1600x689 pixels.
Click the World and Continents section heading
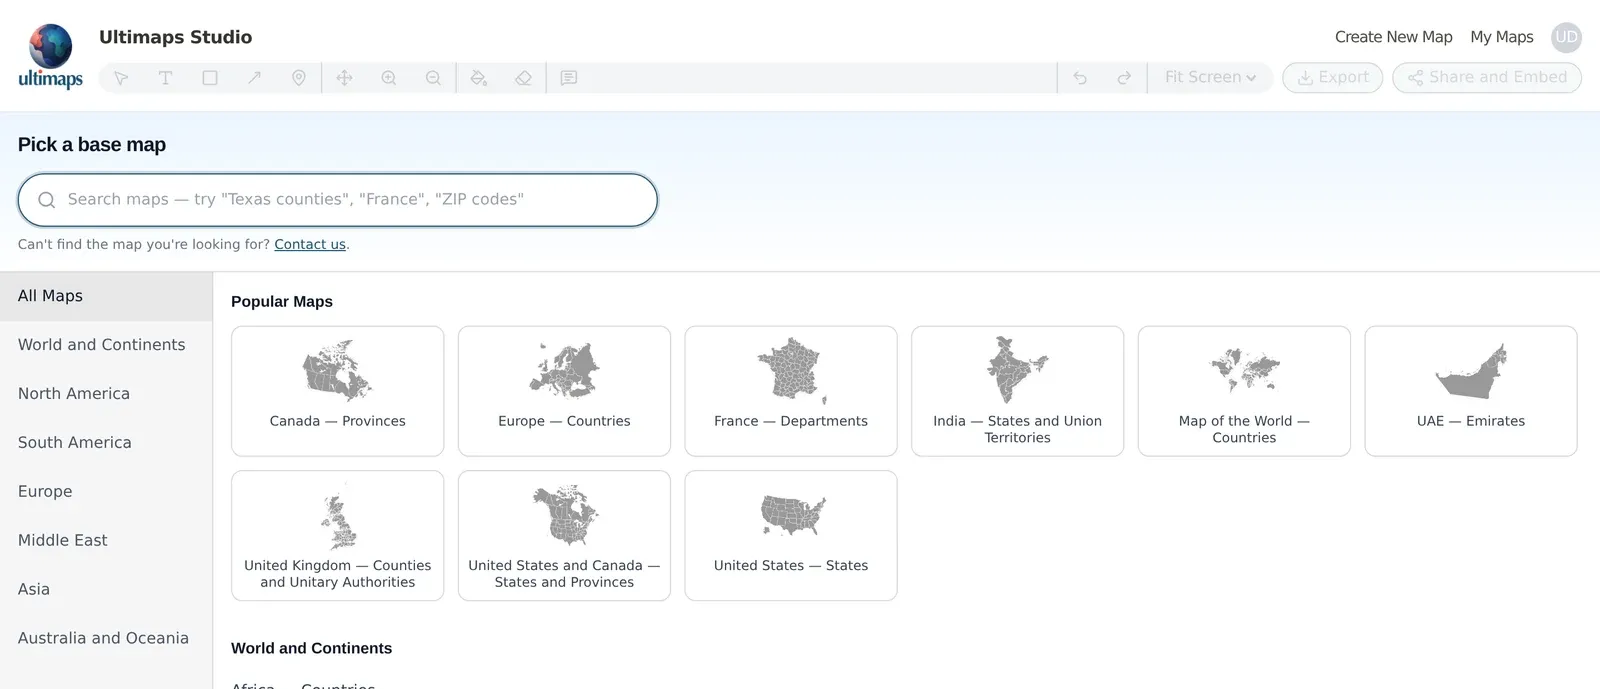(311, 648)
